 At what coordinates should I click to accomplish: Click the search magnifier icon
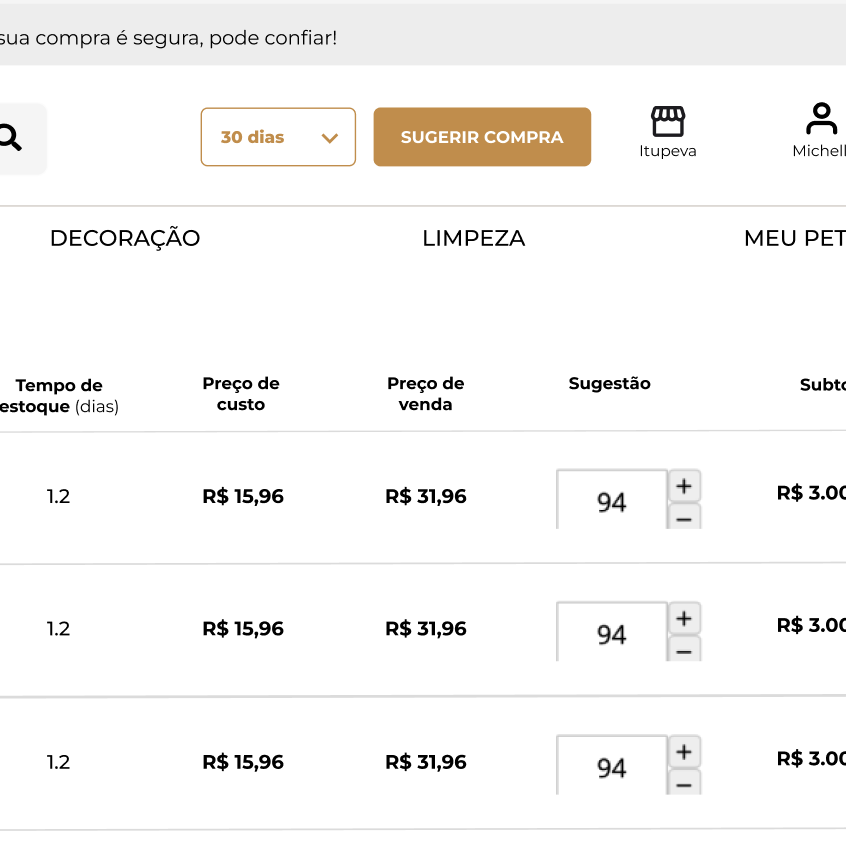(10, 138)
